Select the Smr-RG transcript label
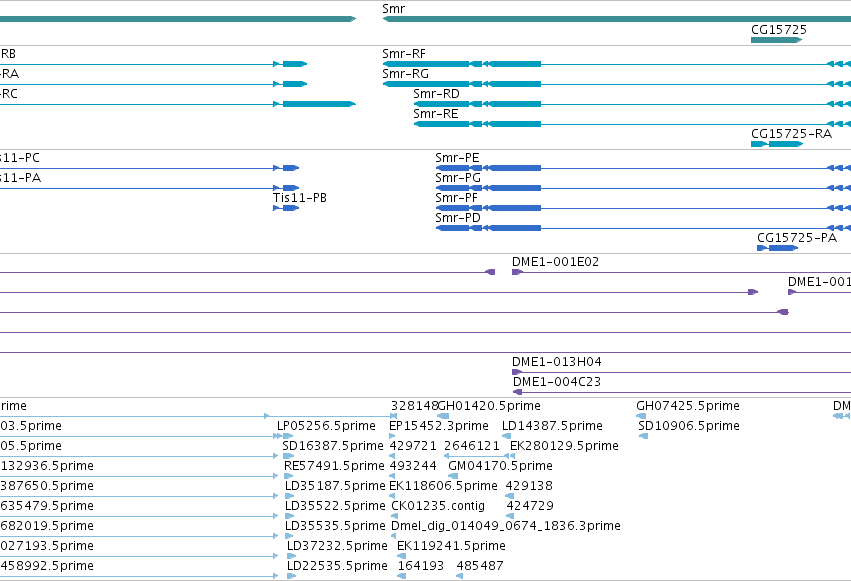 point(405,74)
